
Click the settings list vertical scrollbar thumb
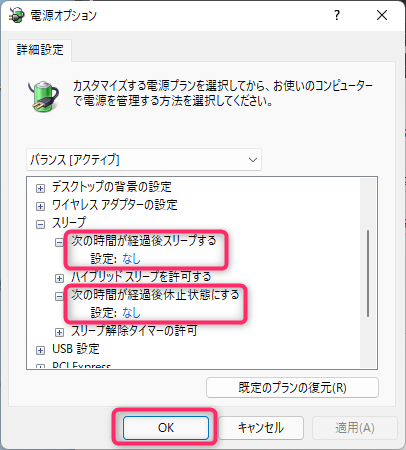click(x=368, y=273)
